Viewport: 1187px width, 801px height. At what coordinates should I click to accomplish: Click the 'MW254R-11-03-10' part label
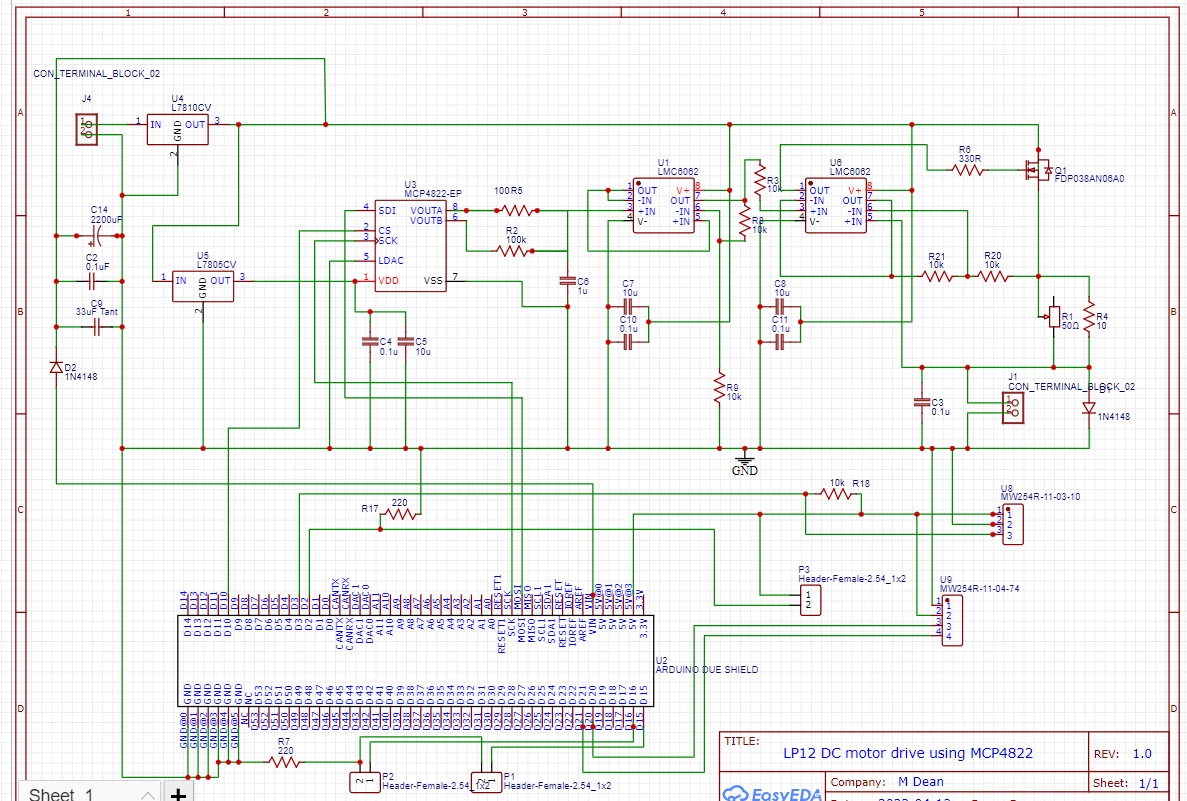[1041, 497]
